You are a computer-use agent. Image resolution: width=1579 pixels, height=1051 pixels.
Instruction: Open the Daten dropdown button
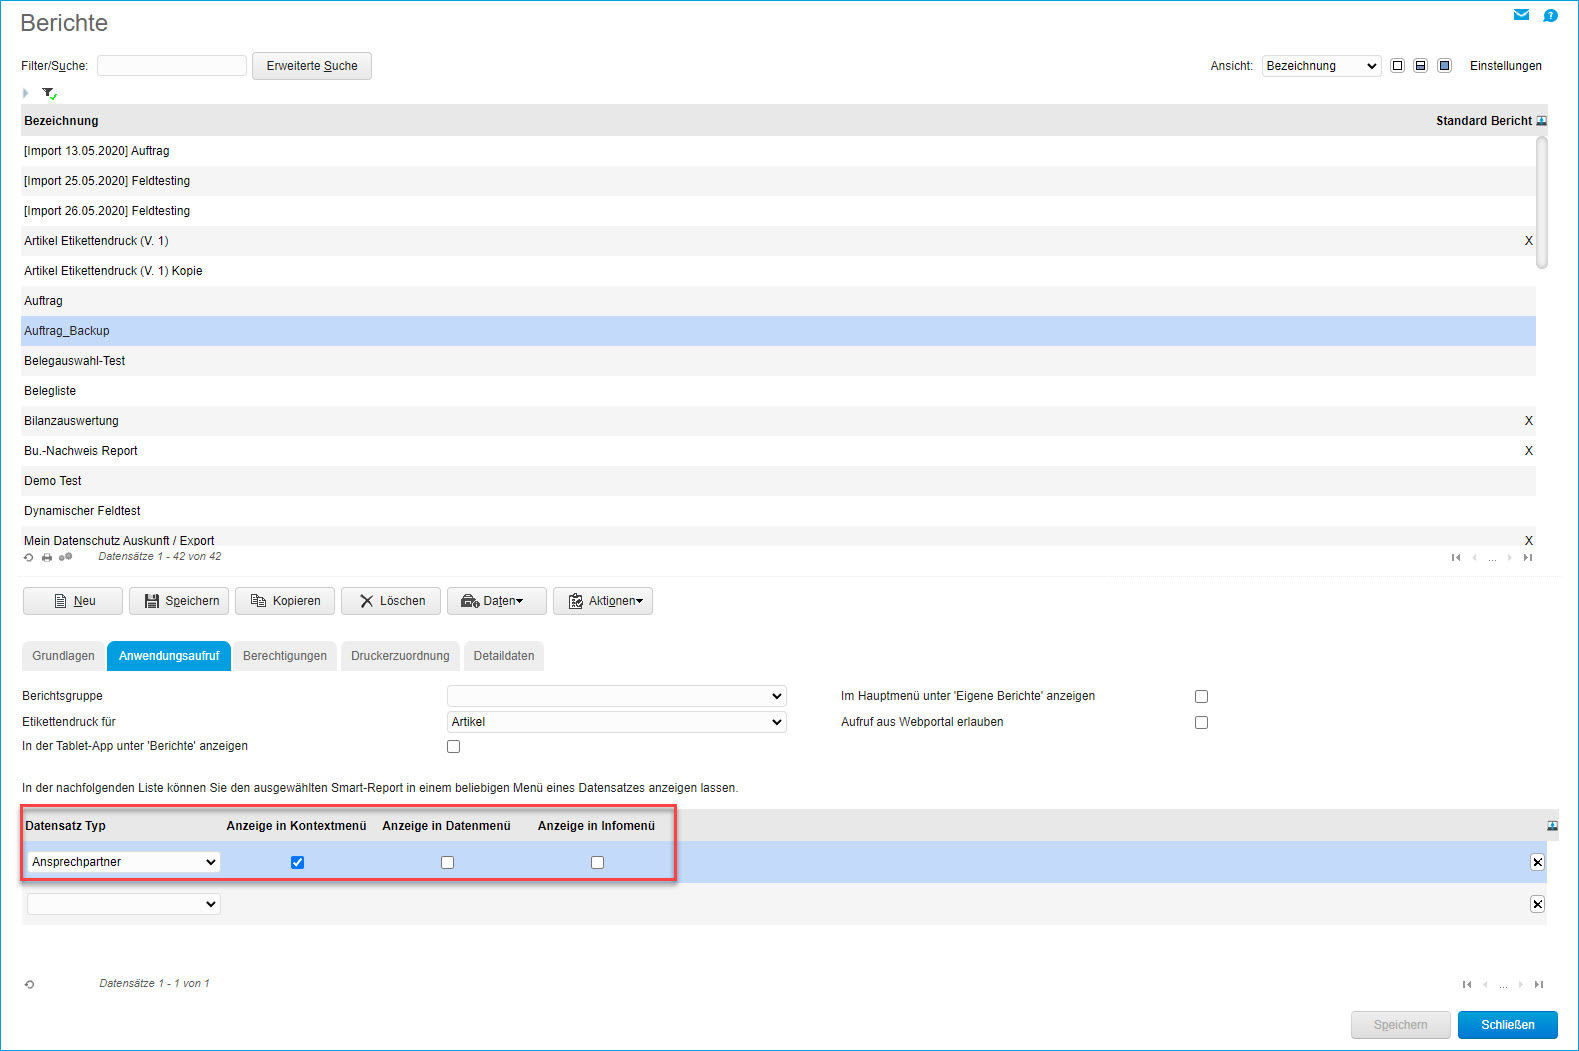click(496, 601)
